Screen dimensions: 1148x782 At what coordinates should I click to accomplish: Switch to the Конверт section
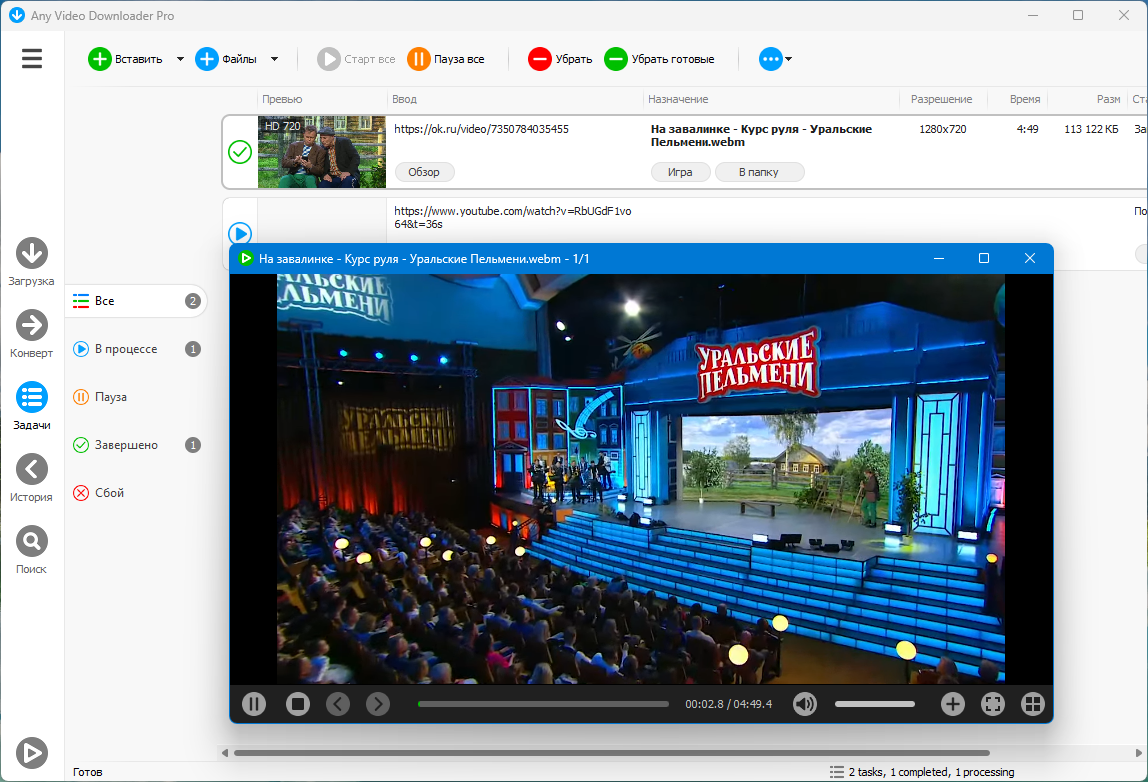point(31,334)
